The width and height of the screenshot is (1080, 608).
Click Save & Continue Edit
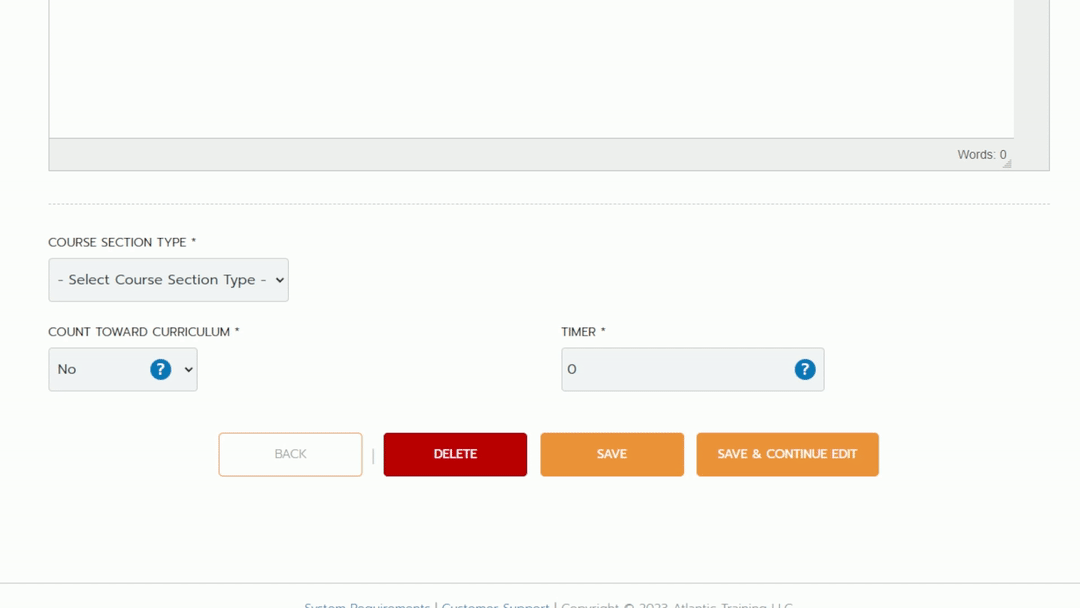(x=787, y=454)
